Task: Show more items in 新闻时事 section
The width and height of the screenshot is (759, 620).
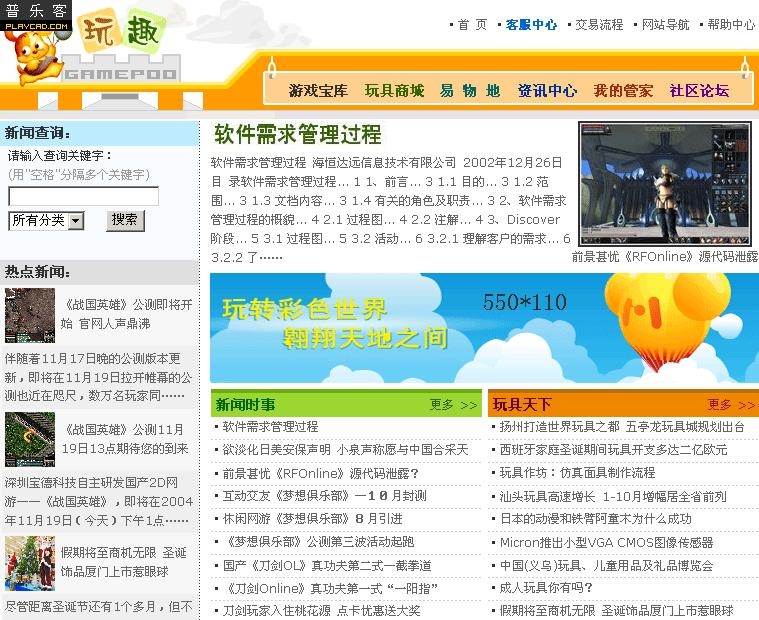Action: pyautogui.click(x=453, y=405)
